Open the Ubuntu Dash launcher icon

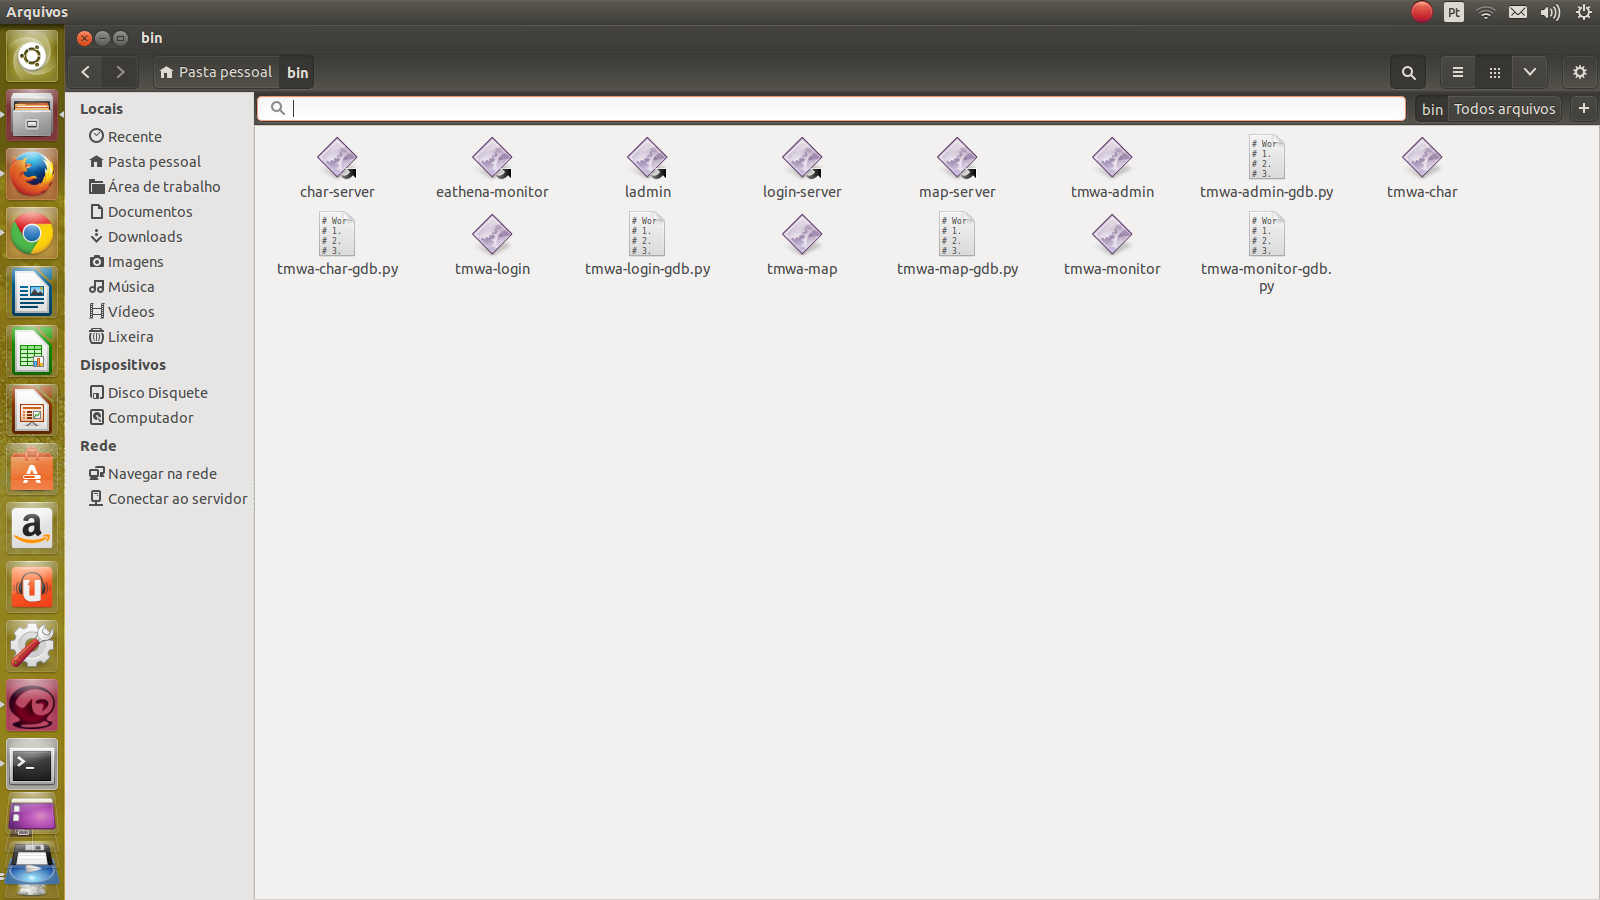[x=32, y=56]
